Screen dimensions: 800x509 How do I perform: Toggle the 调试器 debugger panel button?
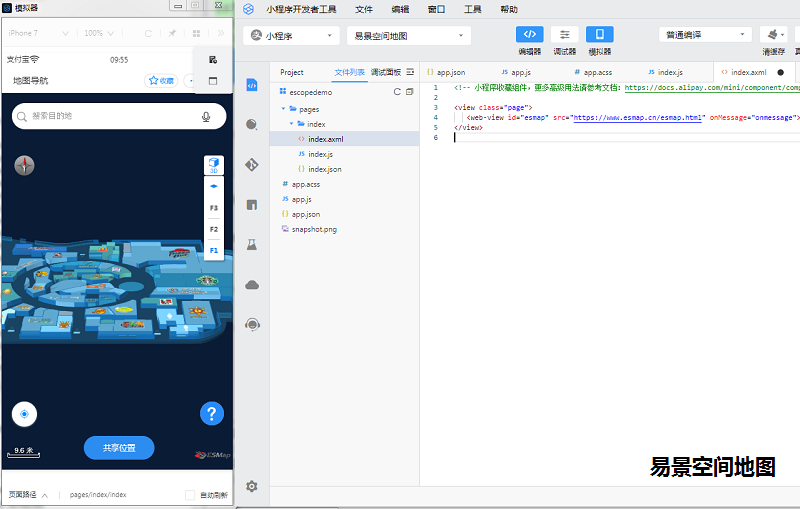click(x=564, y=35)
